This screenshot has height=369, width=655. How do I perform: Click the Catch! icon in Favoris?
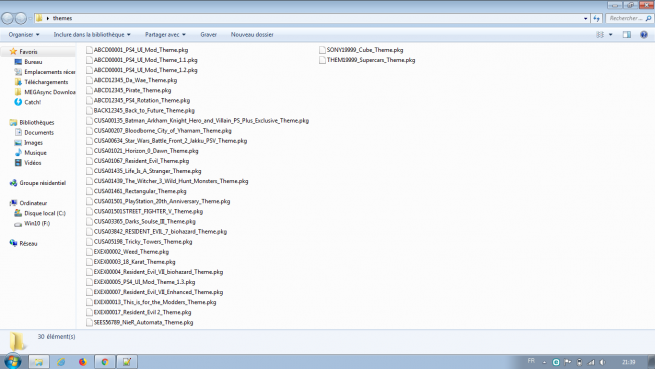coord(18,102)
